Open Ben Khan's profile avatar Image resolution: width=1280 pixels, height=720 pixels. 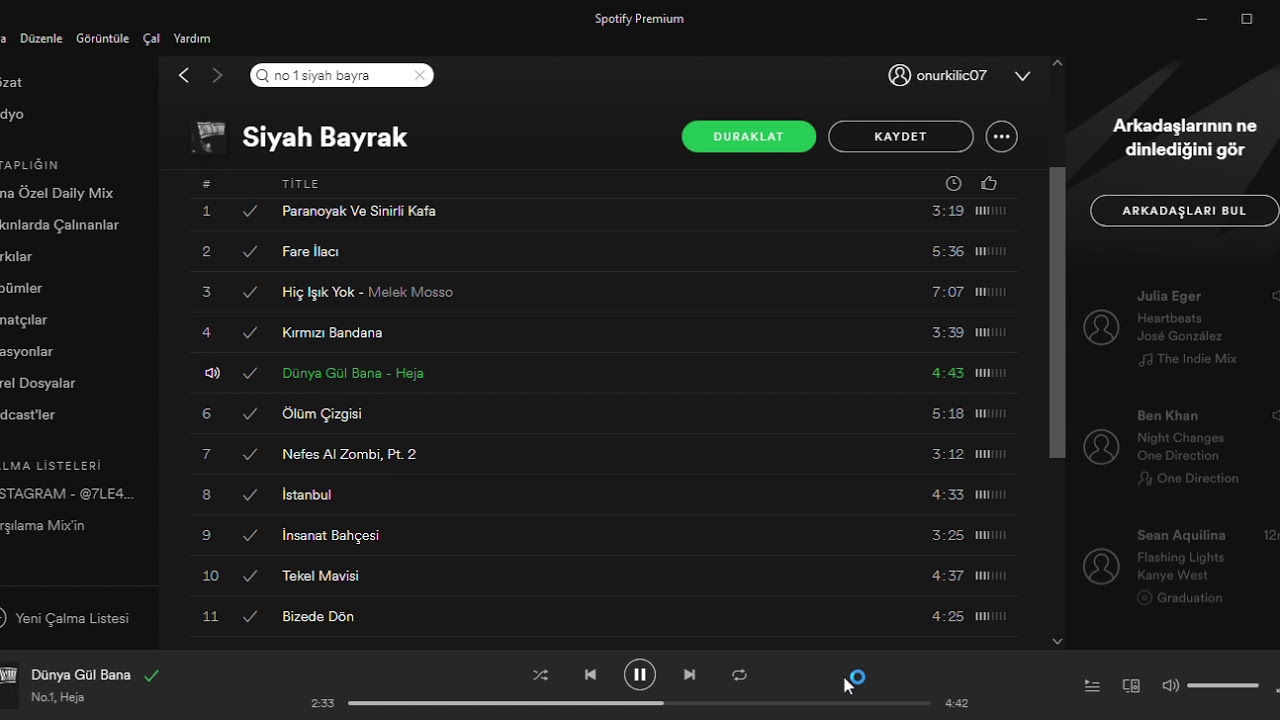(x=1101, y=447)
